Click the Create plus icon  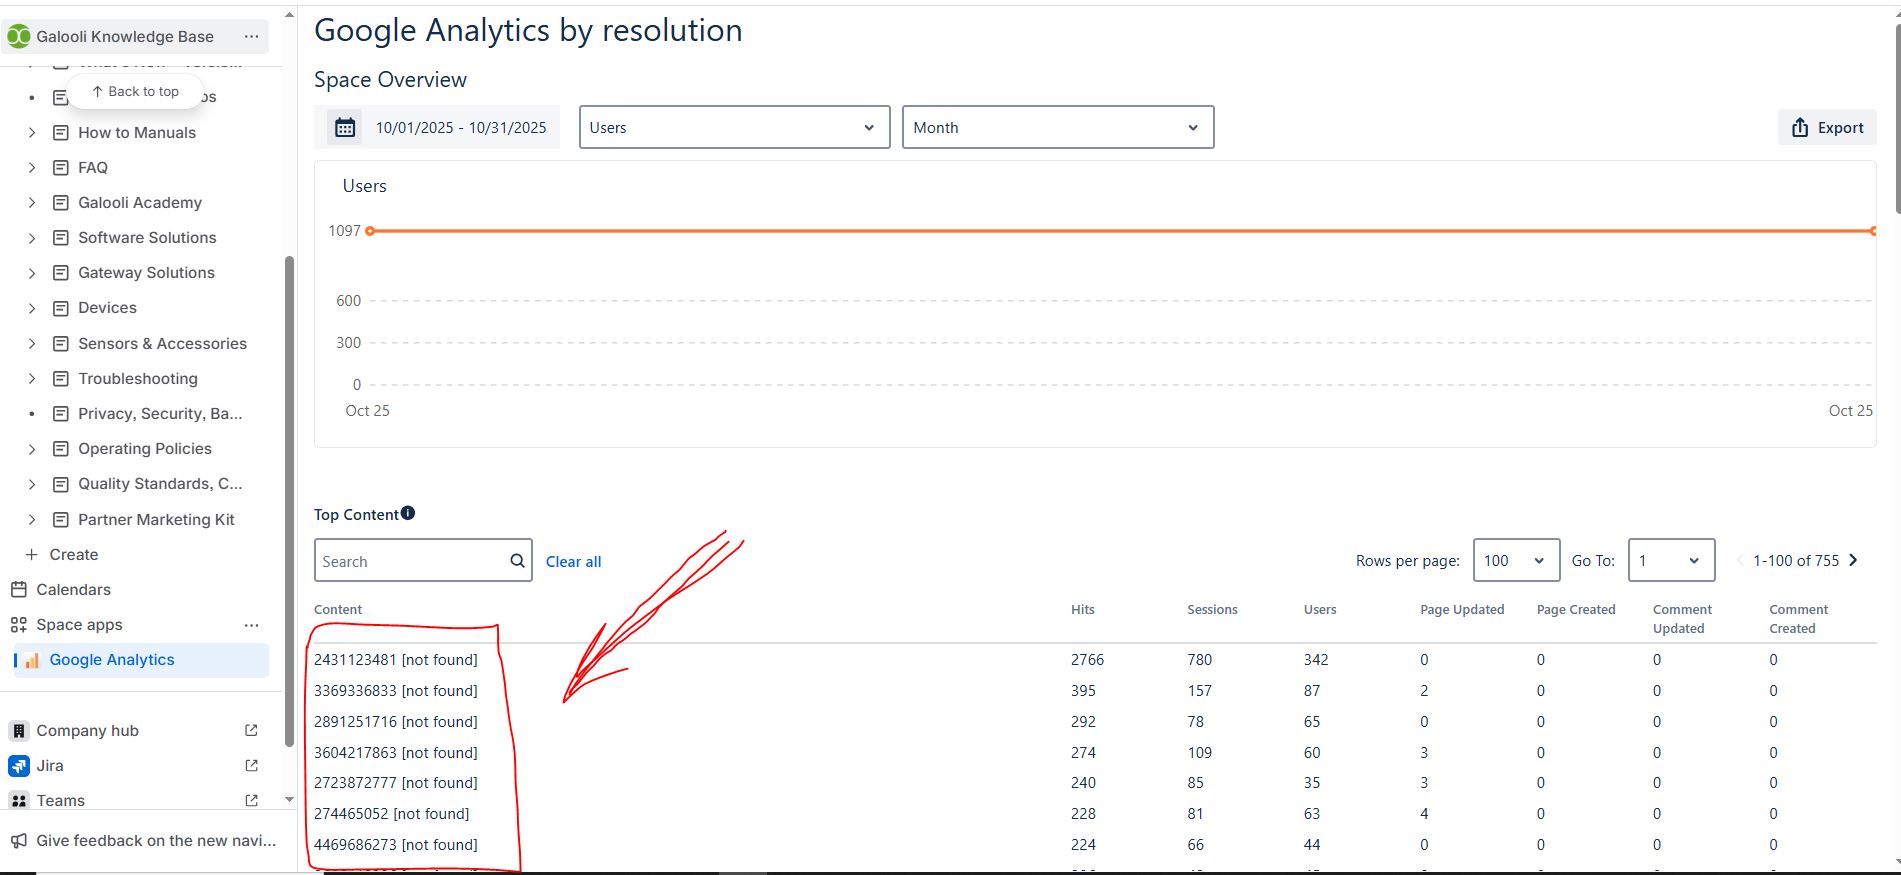click(x=32, y=554)
